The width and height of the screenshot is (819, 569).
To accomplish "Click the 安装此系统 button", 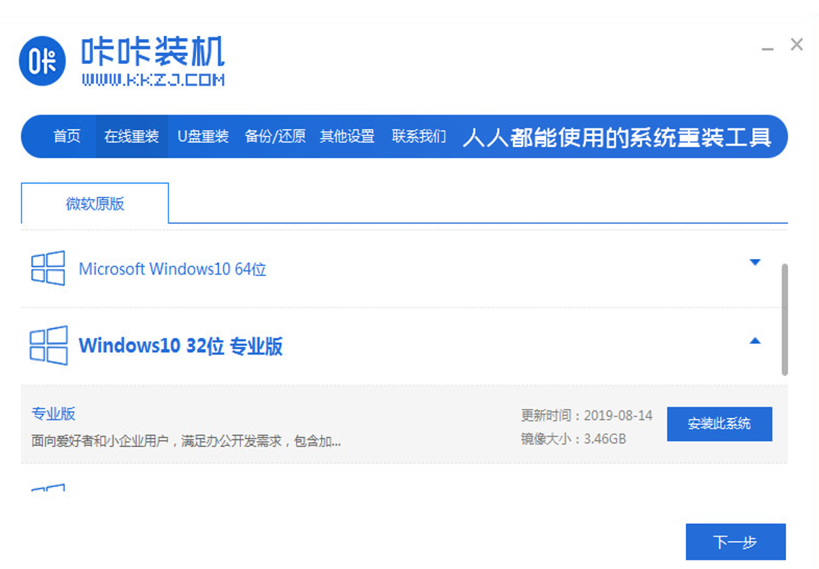I will point(719,424).
